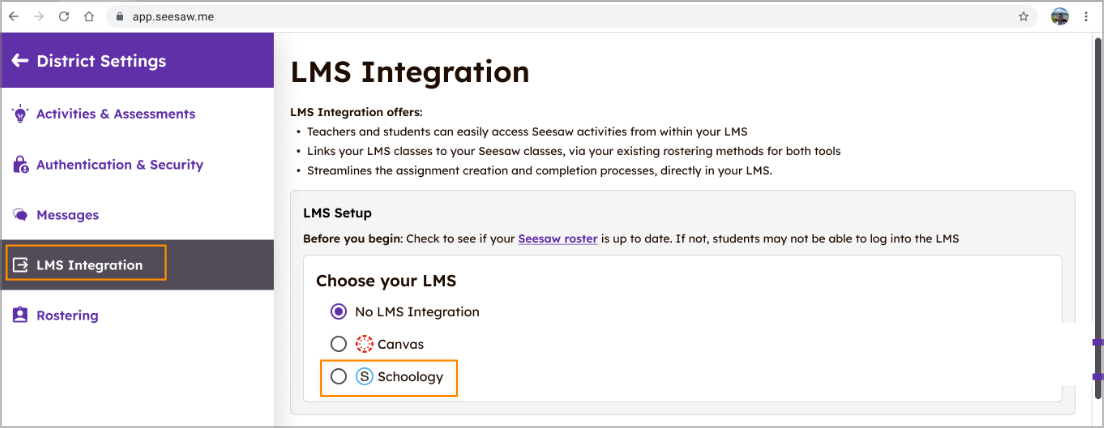Image resolution: width=1104 pixels, height=428 pixels.
Task: Click the LMS Integration sidebar icon
Action: [20, 265]
